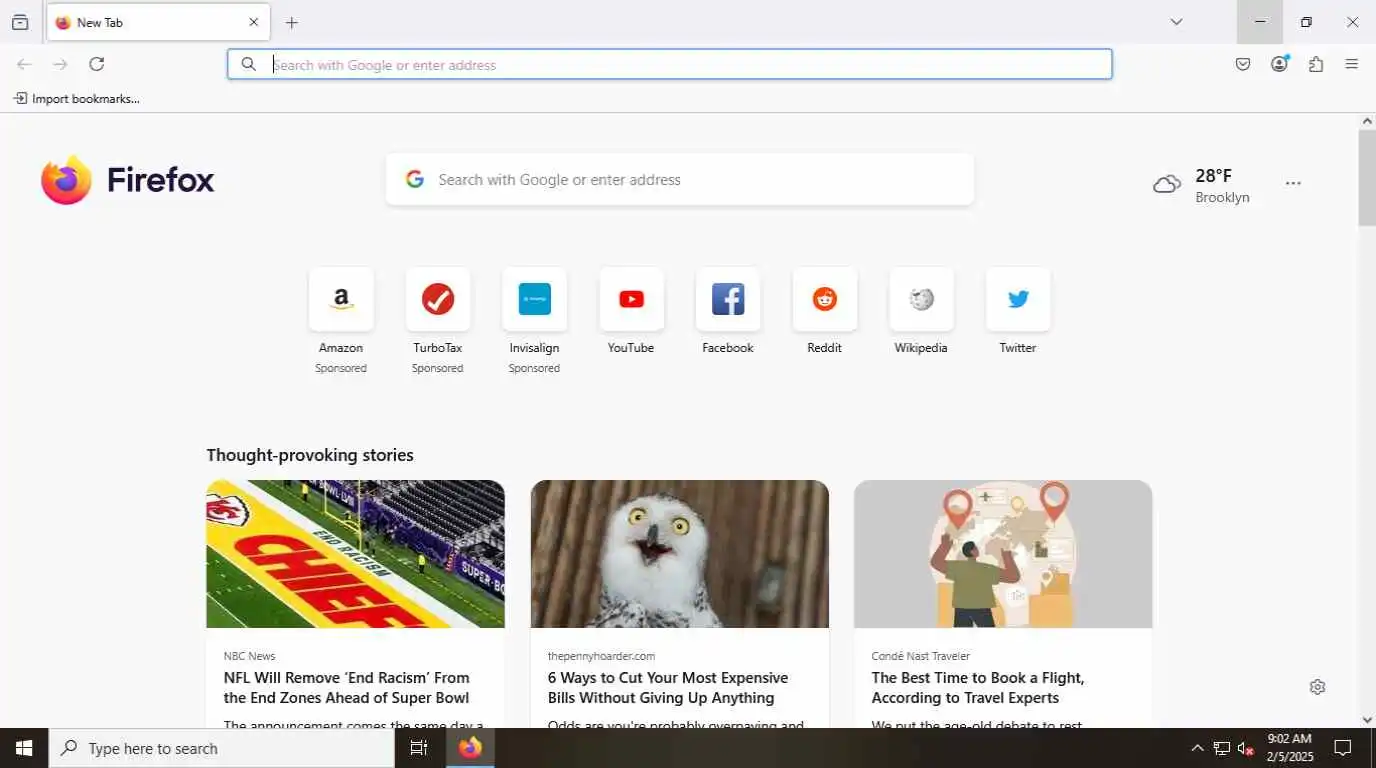Click the page vertical scrollbar
The height and width of the screenshot is (768, 1376).
(1367, 177)
